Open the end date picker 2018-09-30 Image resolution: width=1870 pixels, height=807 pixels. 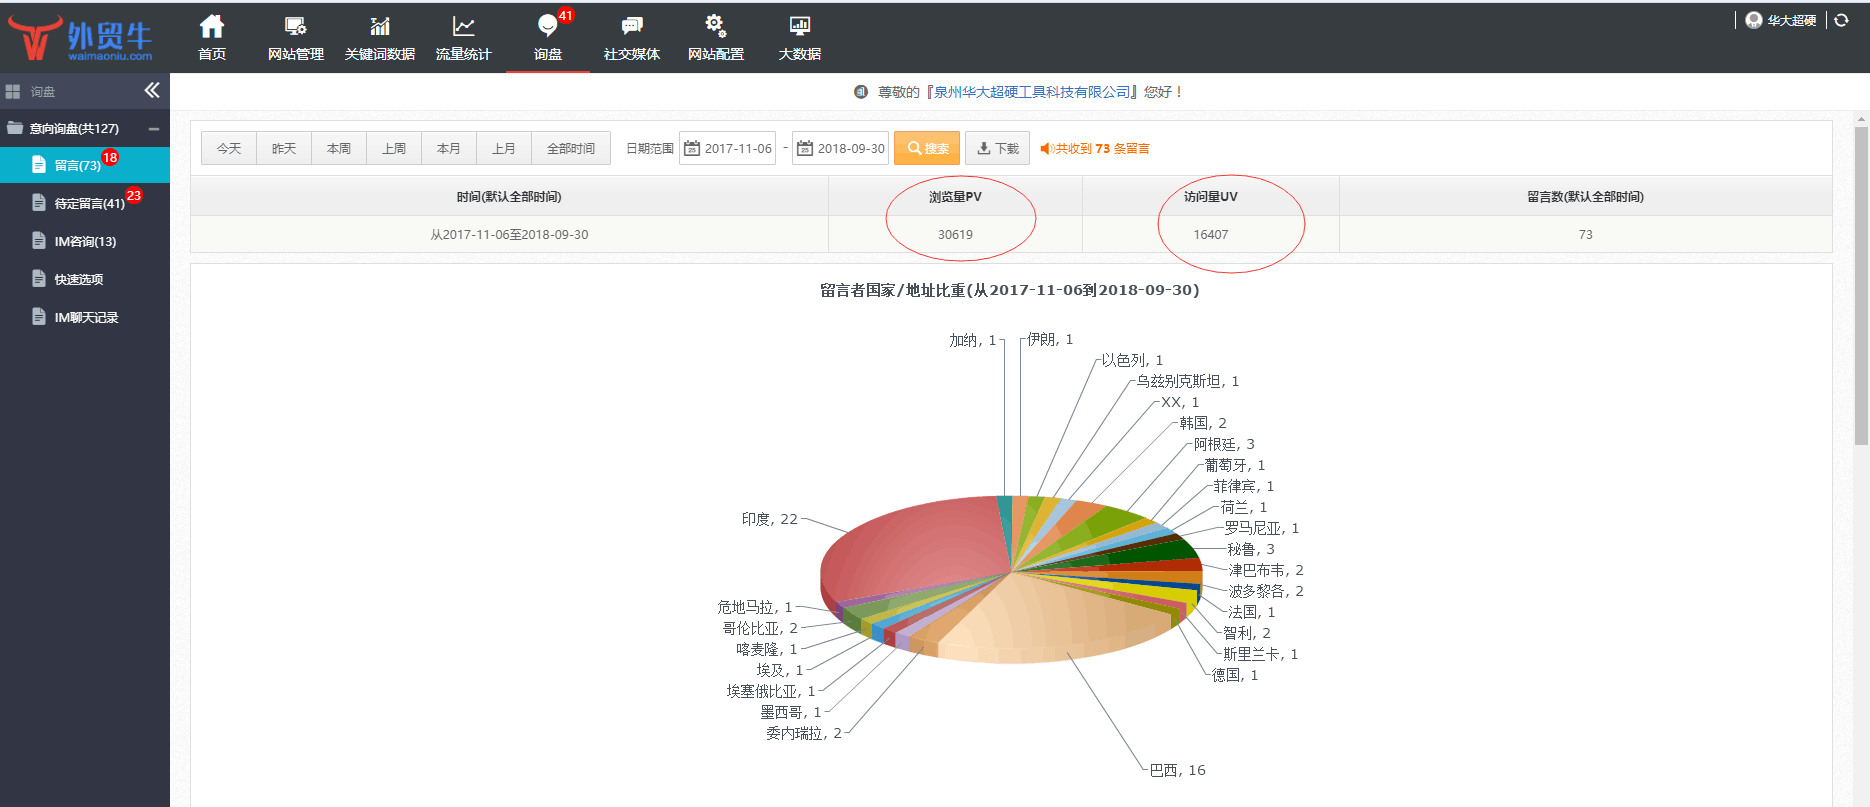click(841, 148)
